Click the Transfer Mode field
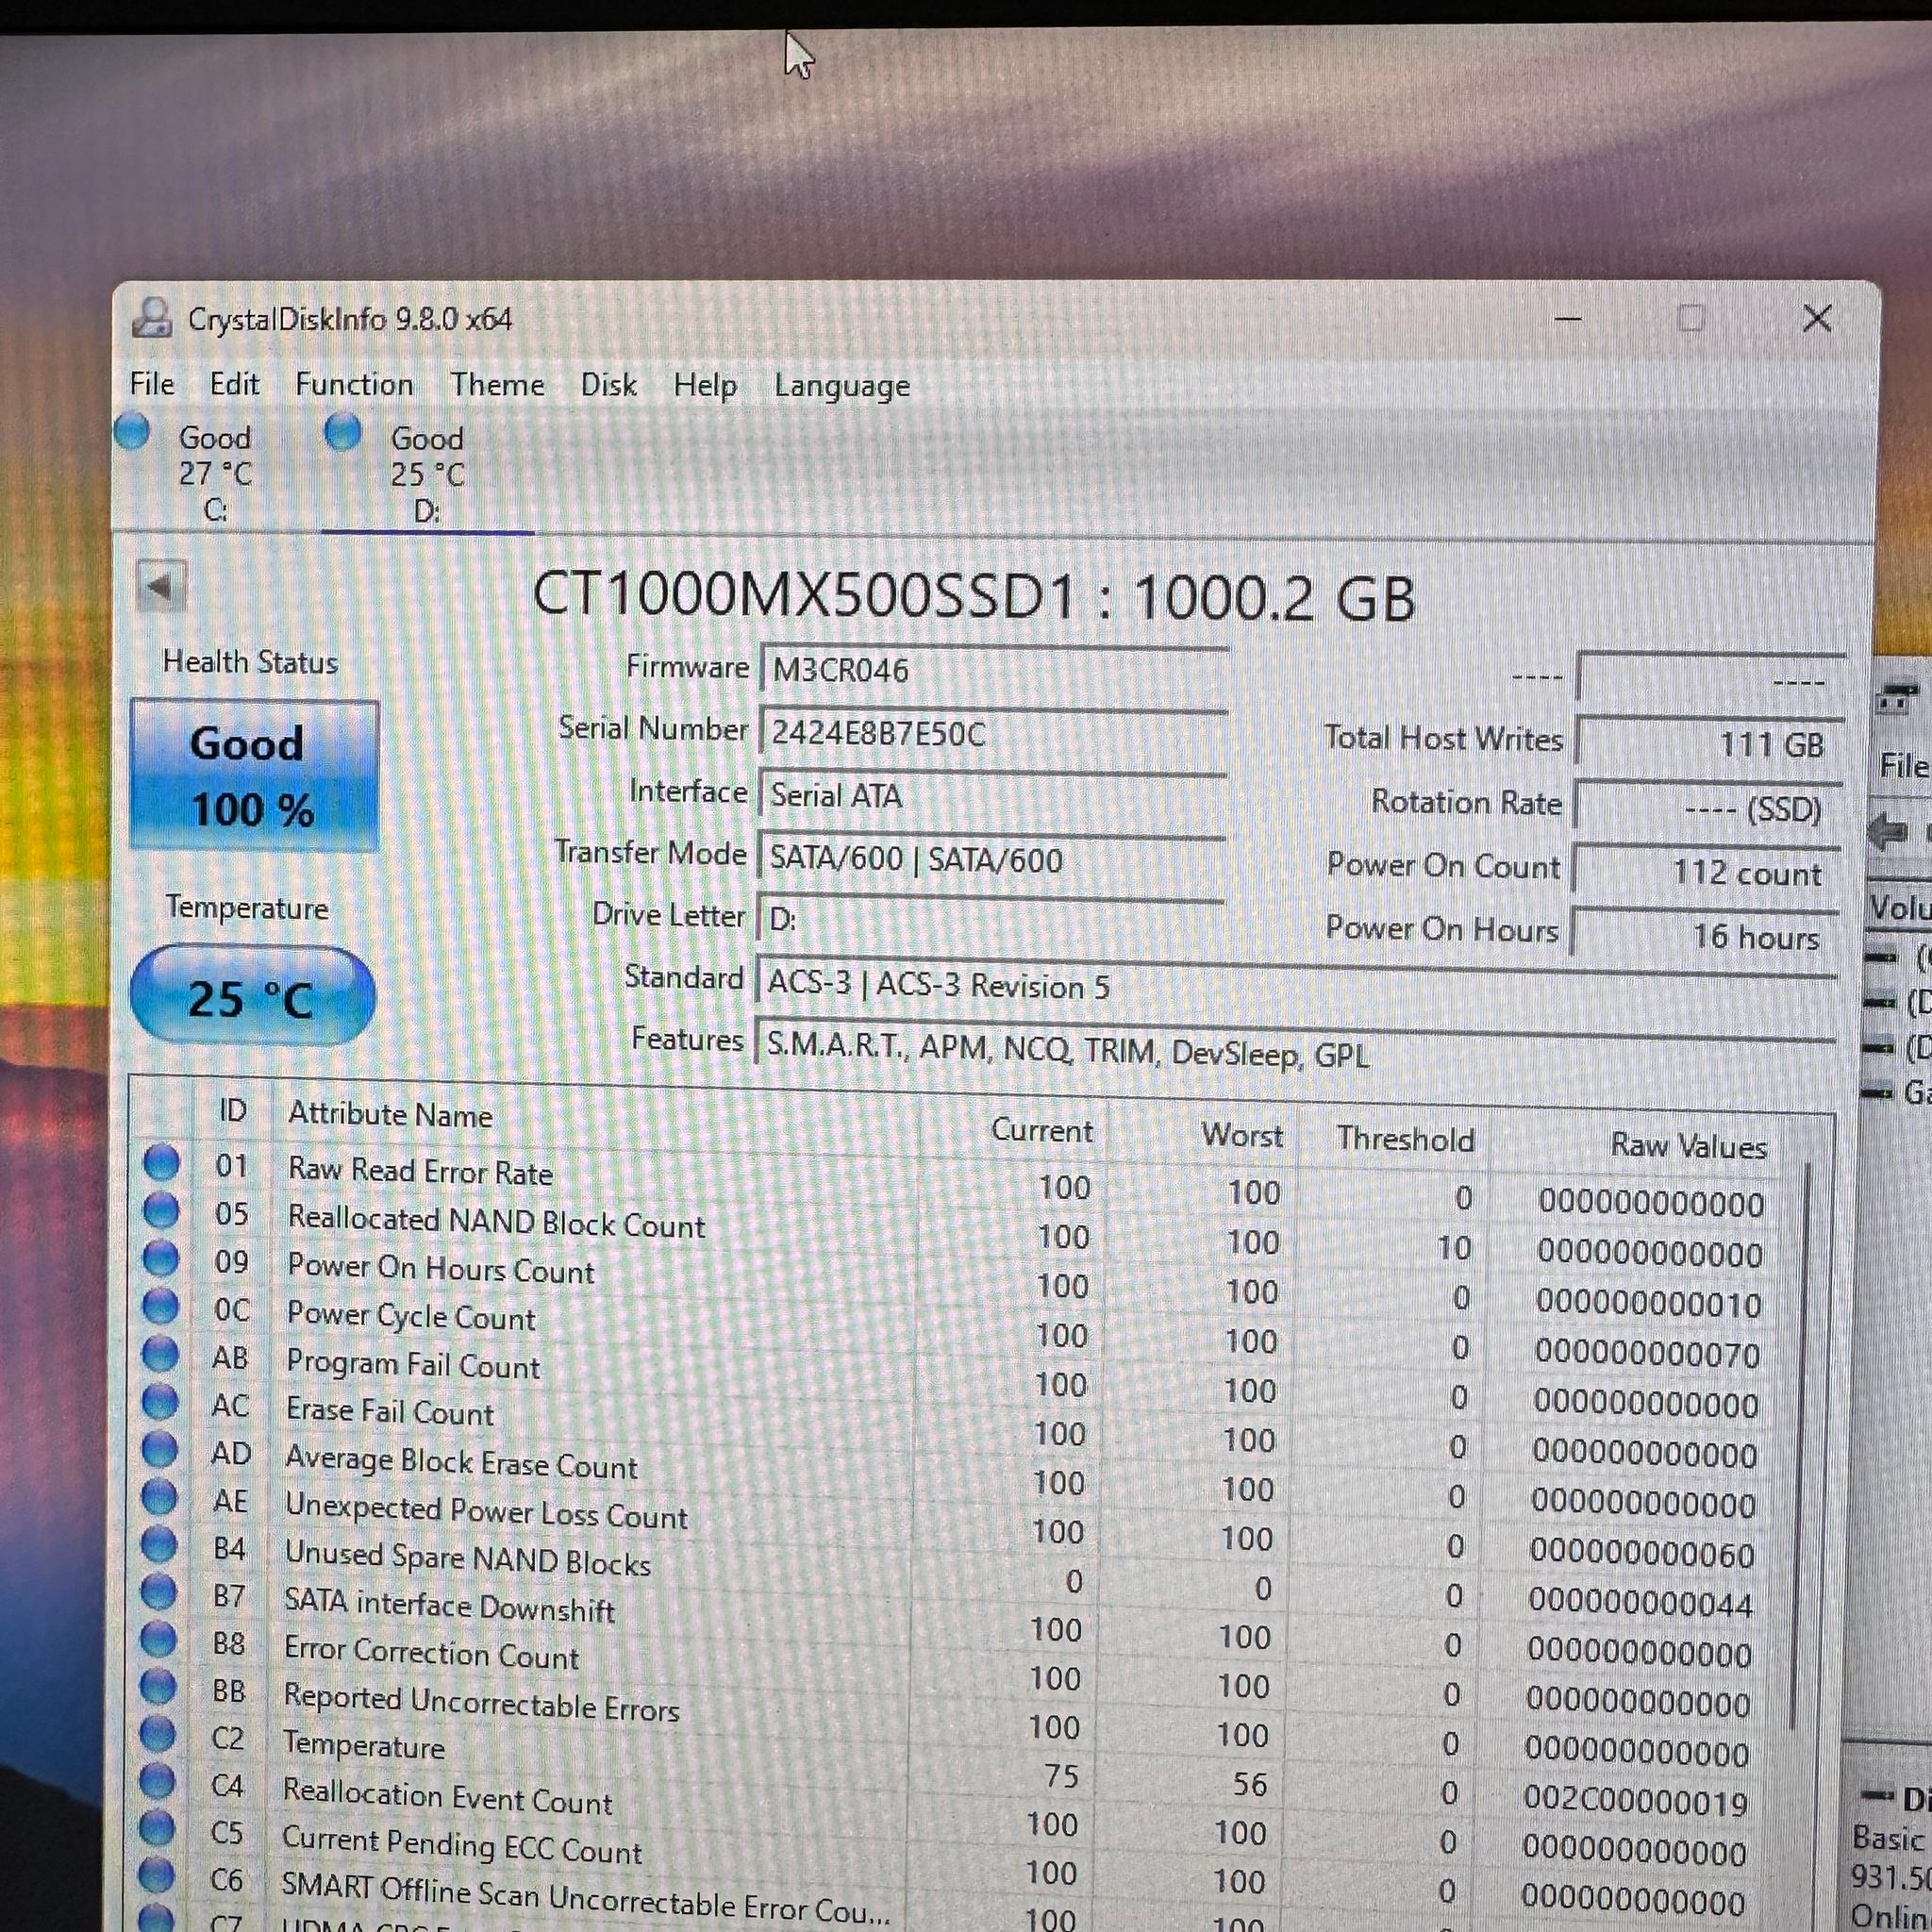The height and width of the screenshot is (1932, 1932). (x=992, y=859)
